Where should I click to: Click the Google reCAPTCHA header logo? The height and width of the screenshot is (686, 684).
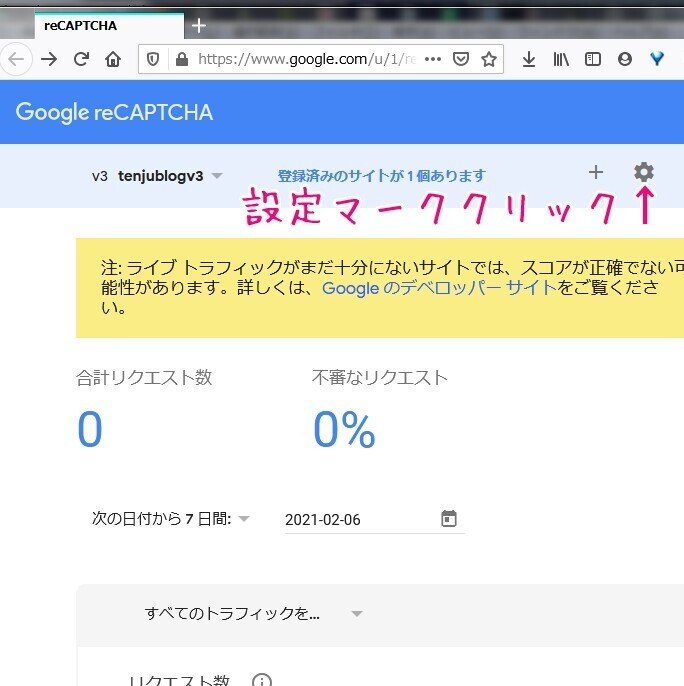(x=114, y=112)
